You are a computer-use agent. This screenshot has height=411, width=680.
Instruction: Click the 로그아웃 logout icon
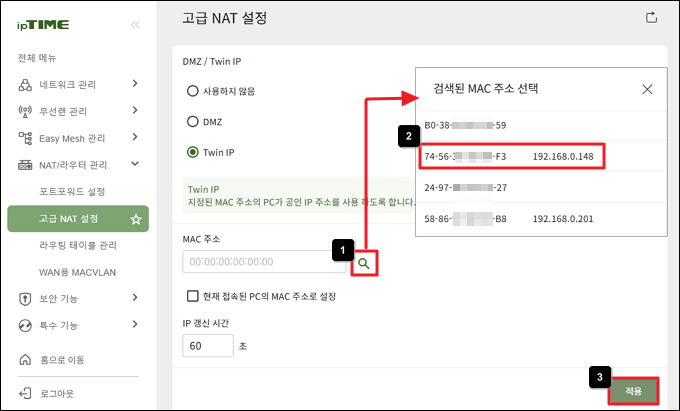(x=25, y=393)
